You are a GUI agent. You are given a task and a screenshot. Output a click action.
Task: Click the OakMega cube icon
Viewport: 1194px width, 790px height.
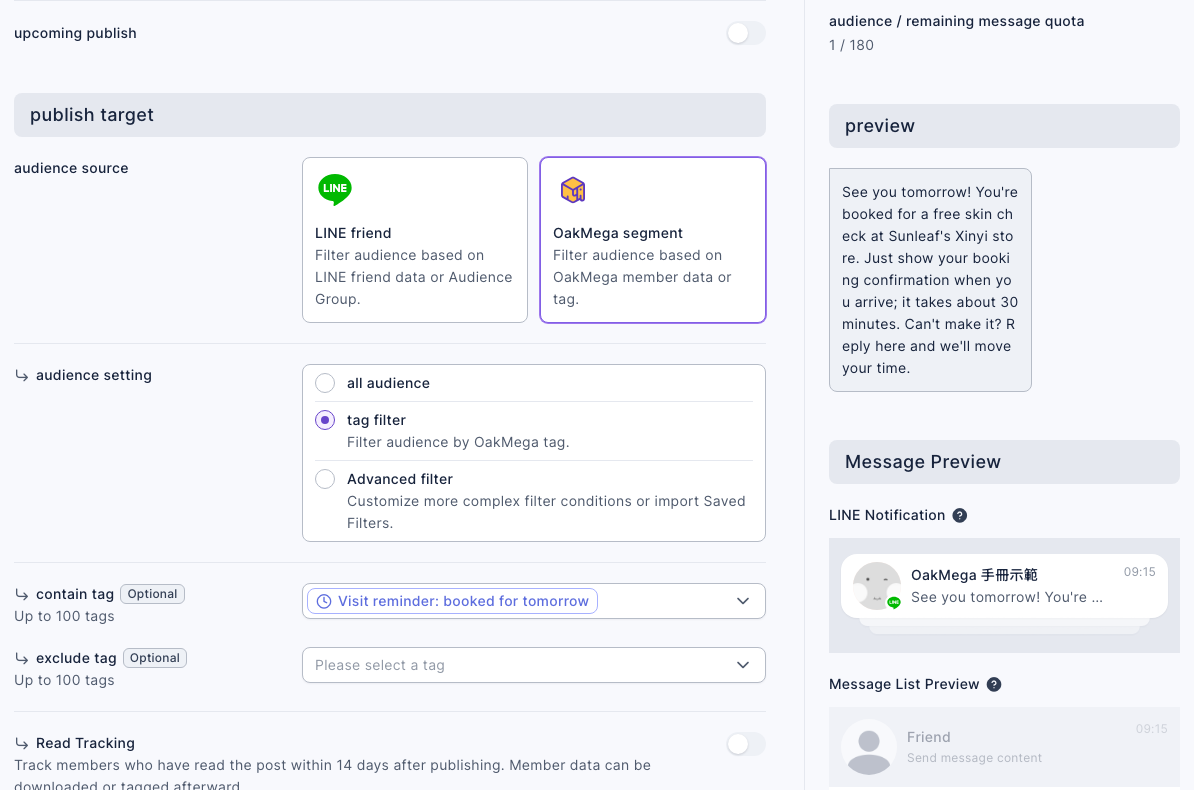[x=573, y=190]
